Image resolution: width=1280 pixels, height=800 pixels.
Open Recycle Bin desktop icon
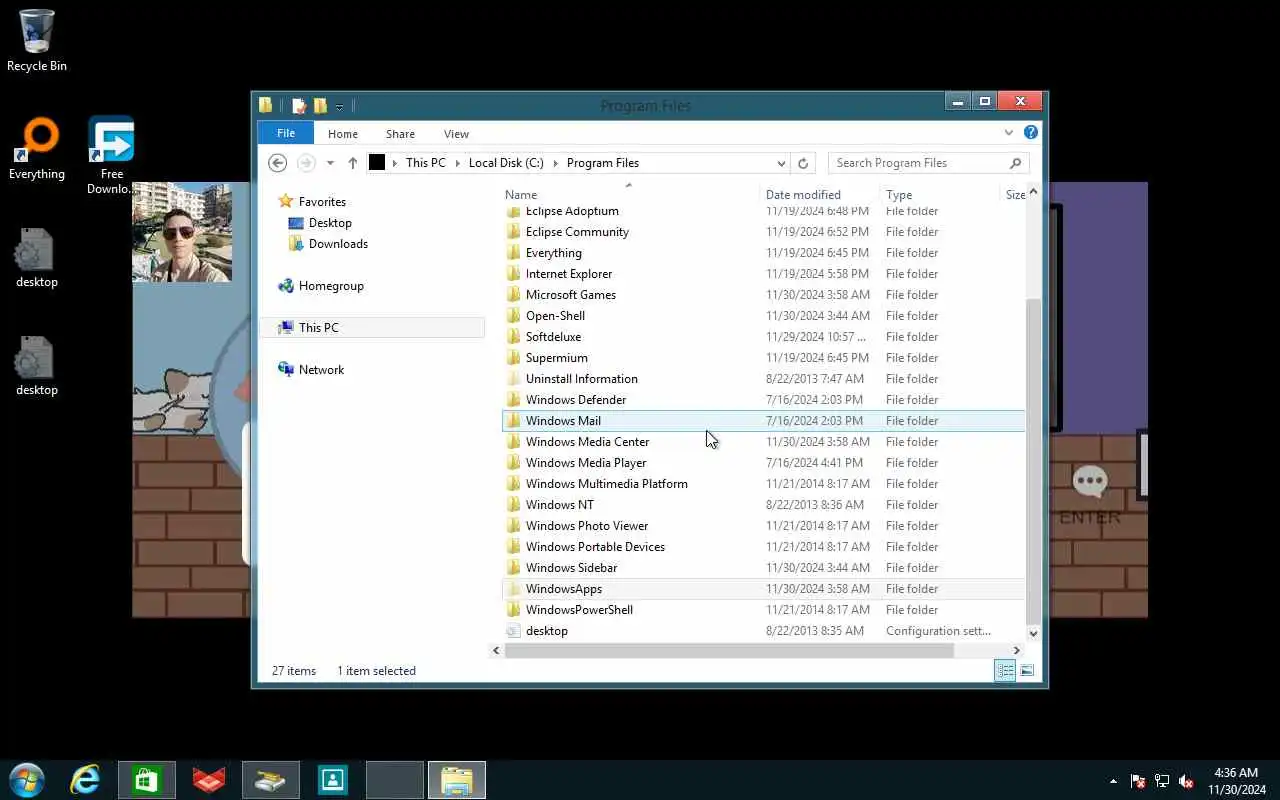[37, 41]
